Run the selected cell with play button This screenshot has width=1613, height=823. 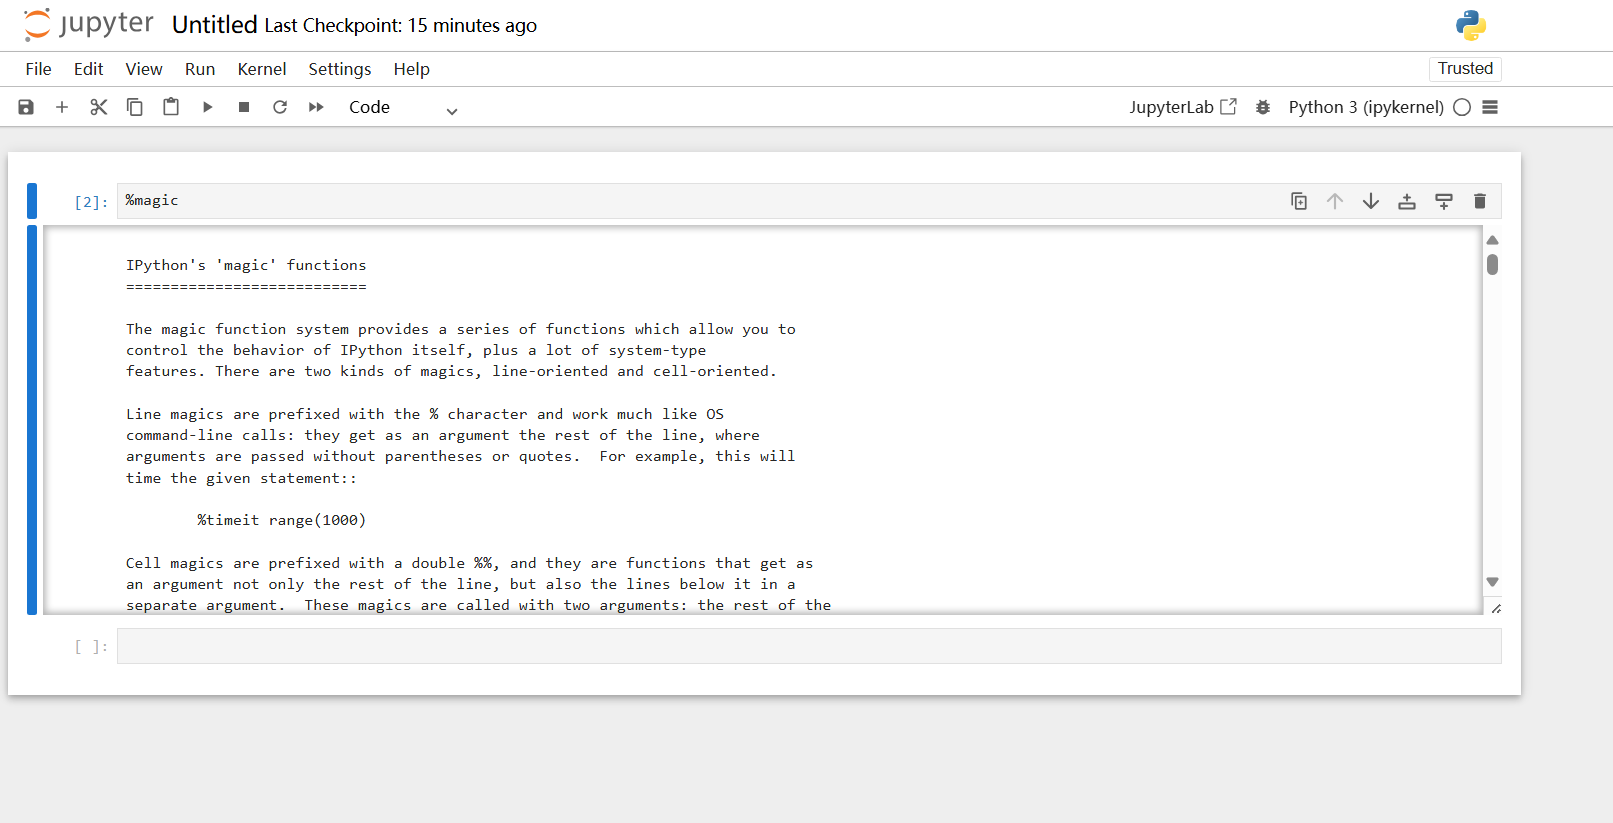pyautogui.click(x=207, y=107)
